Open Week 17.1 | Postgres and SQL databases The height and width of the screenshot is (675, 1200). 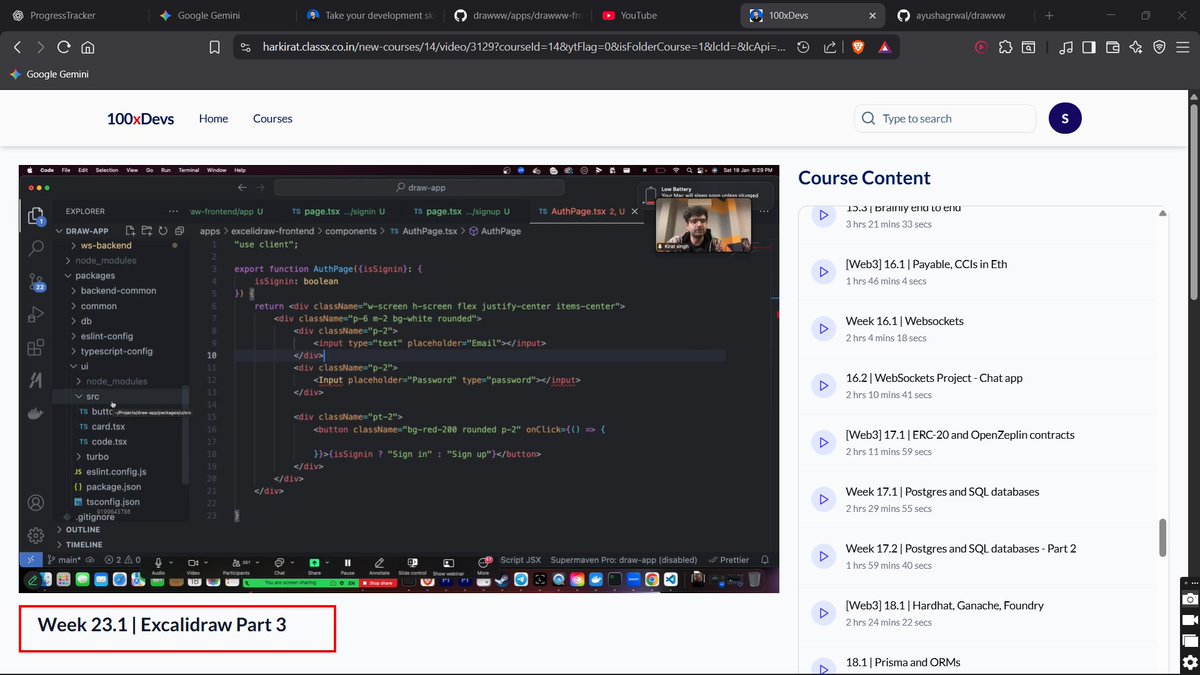tap(942, 492)
